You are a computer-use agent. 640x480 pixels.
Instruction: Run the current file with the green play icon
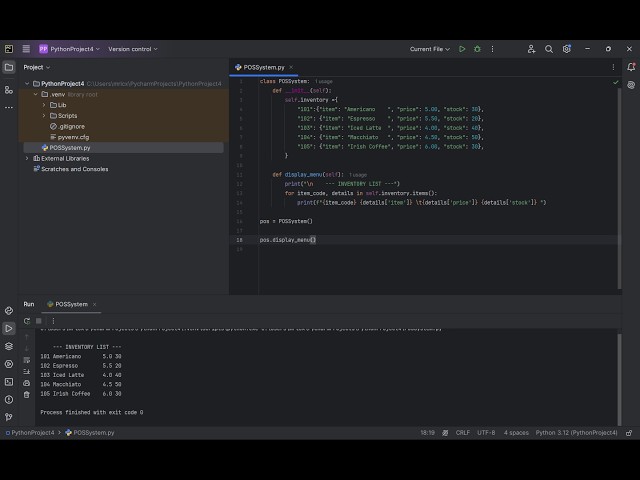click(462, 49)
